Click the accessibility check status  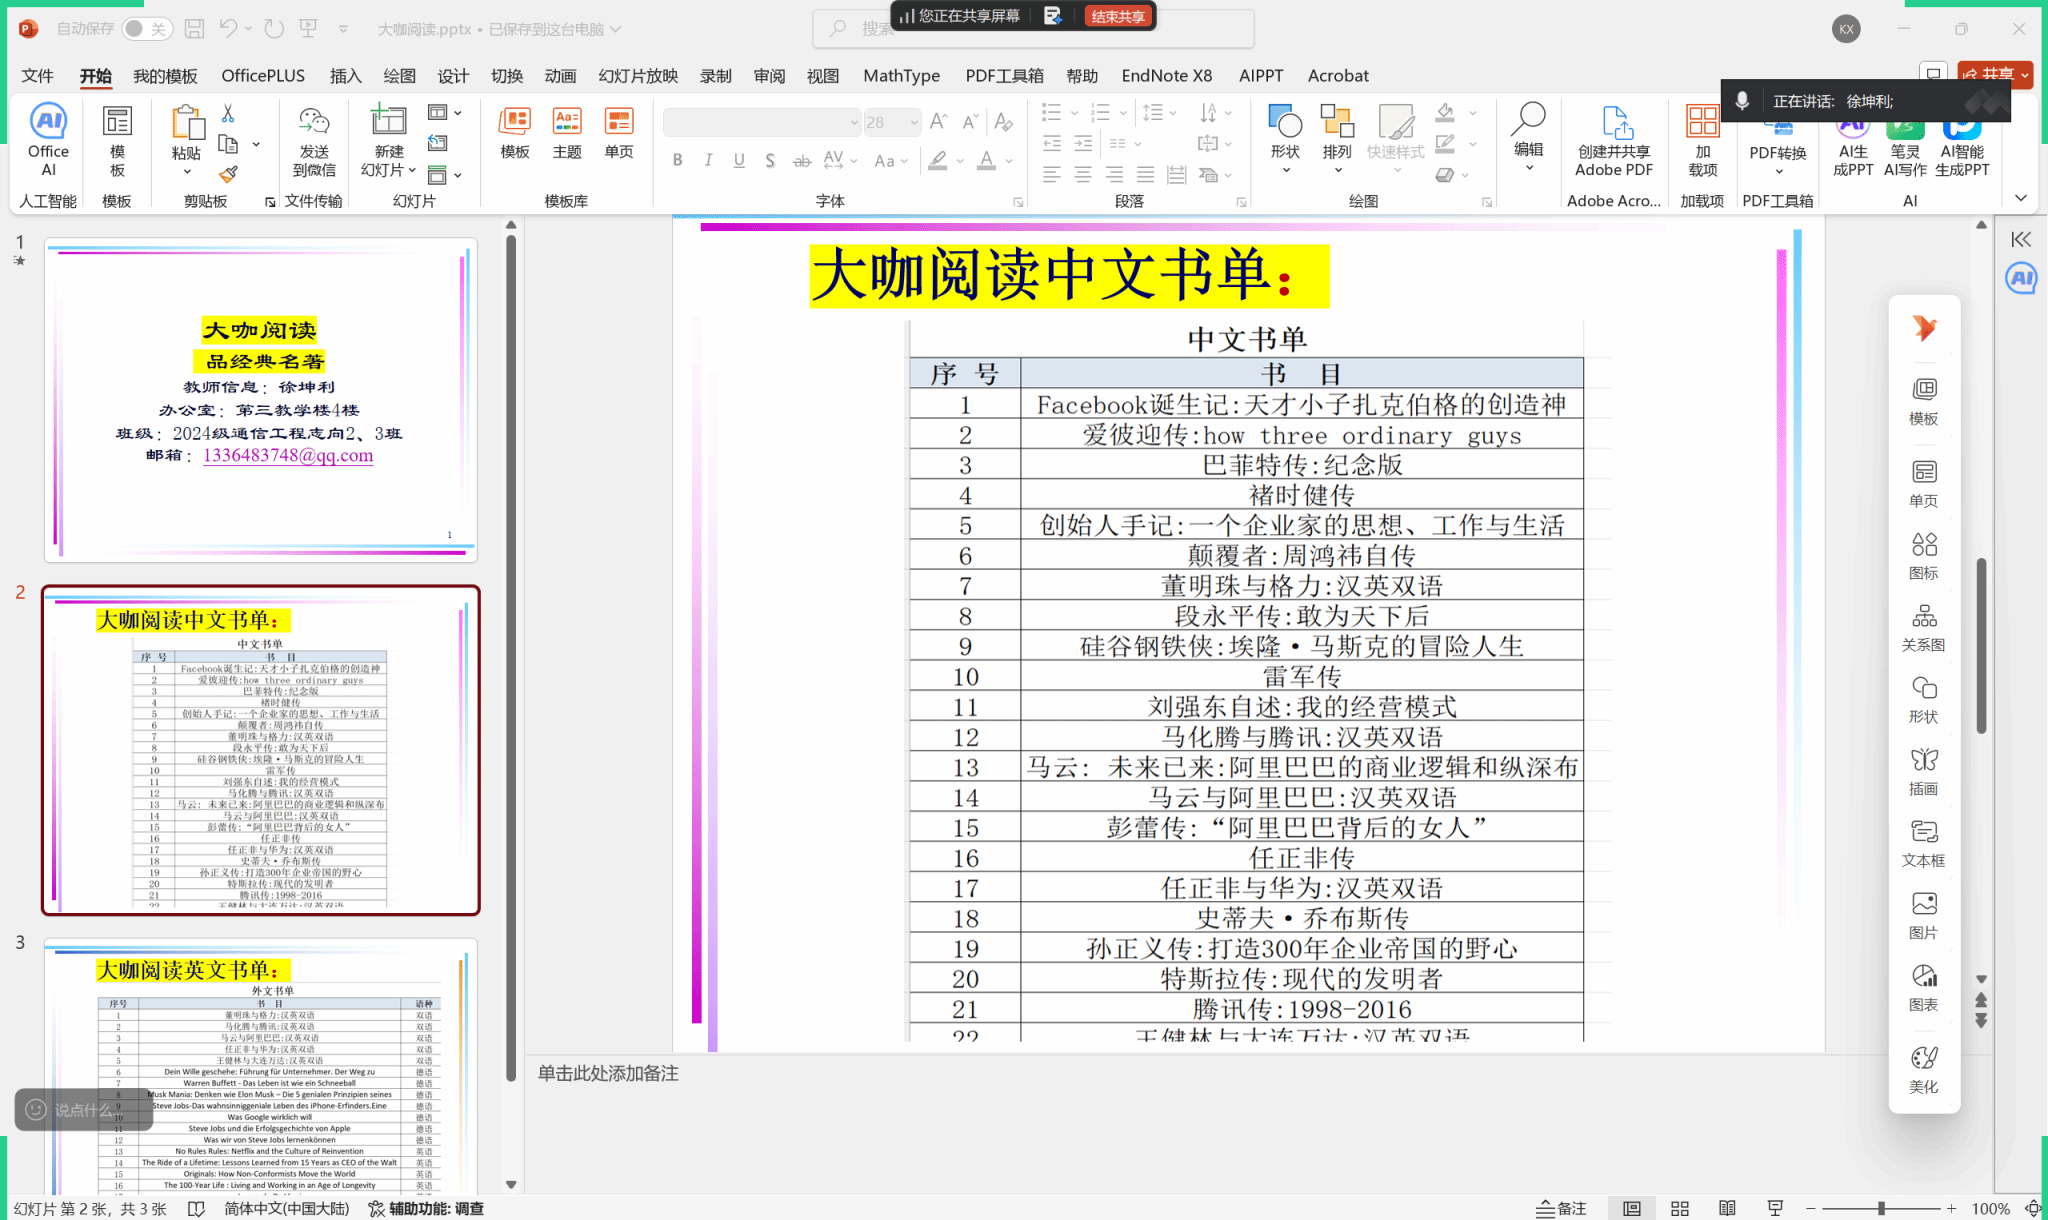[427, 1208]
